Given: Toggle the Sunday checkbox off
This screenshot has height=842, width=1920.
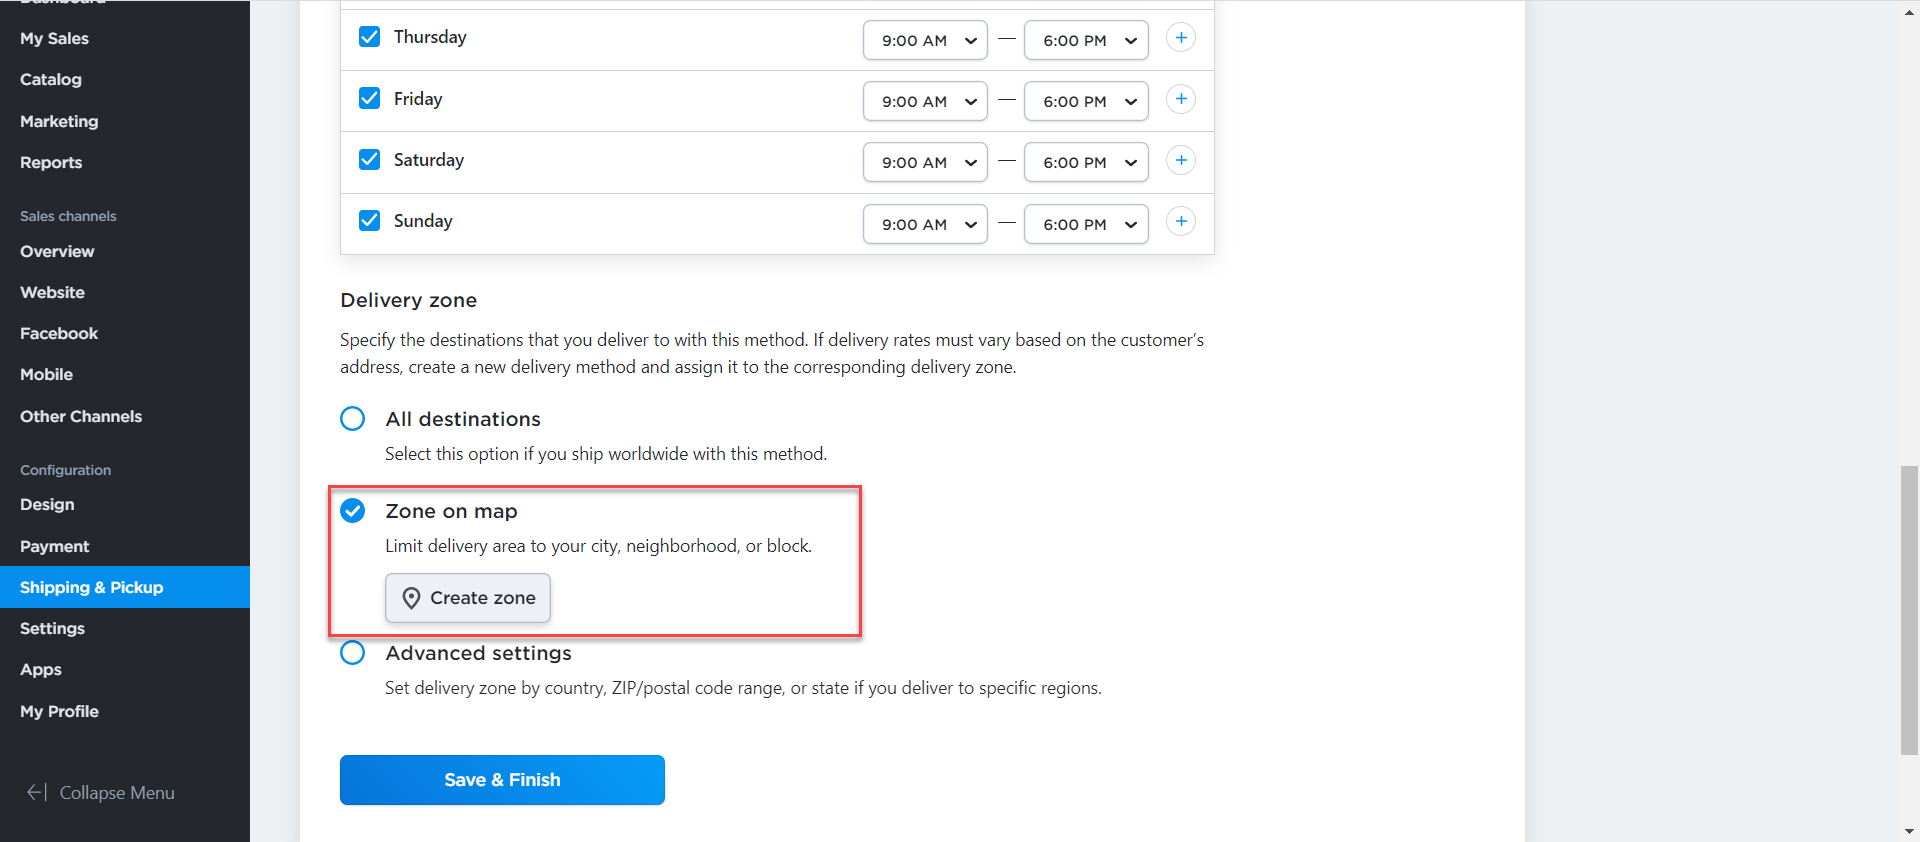Looking at the screenshot, I should pos(369,221).
